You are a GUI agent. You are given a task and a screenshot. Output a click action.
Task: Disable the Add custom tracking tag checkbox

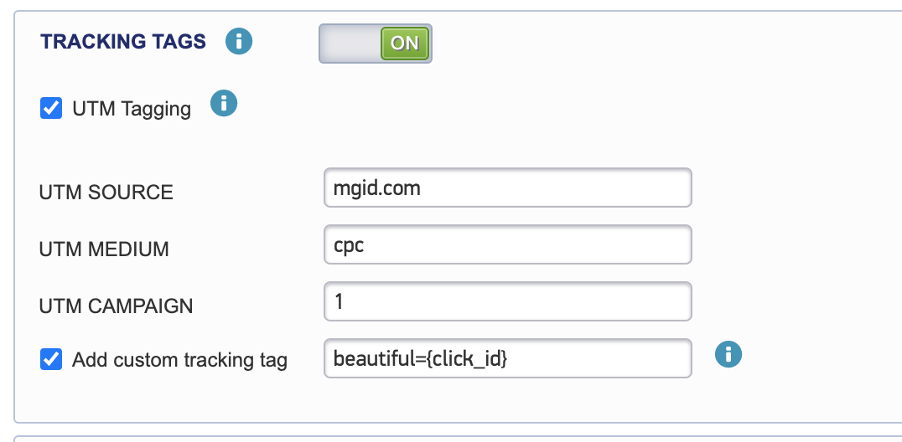click(x=51, y=359)
